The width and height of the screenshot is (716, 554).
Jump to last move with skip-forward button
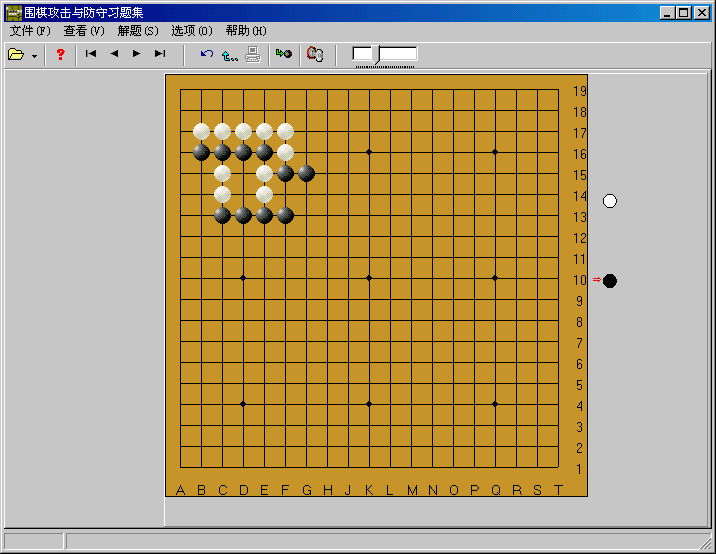pyautogui.click(x=160, y=53)
